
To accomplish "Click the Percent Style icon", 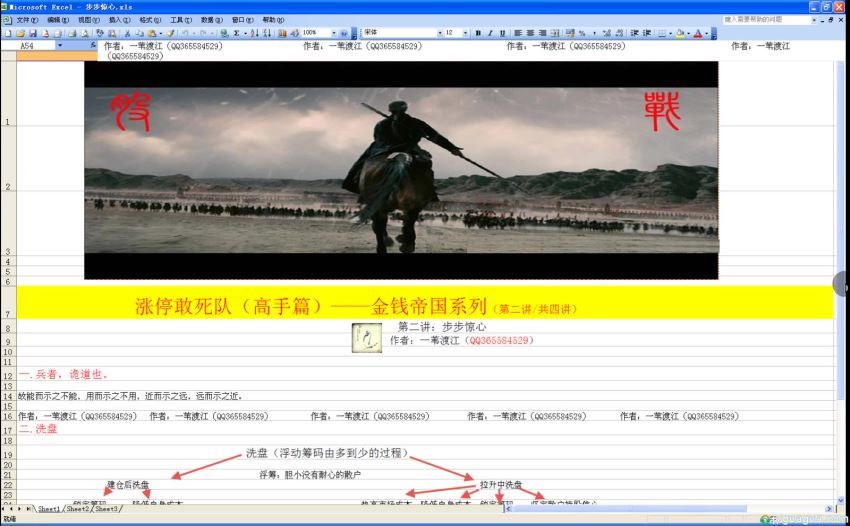I will pyautogui.click(x=582, y=33).
